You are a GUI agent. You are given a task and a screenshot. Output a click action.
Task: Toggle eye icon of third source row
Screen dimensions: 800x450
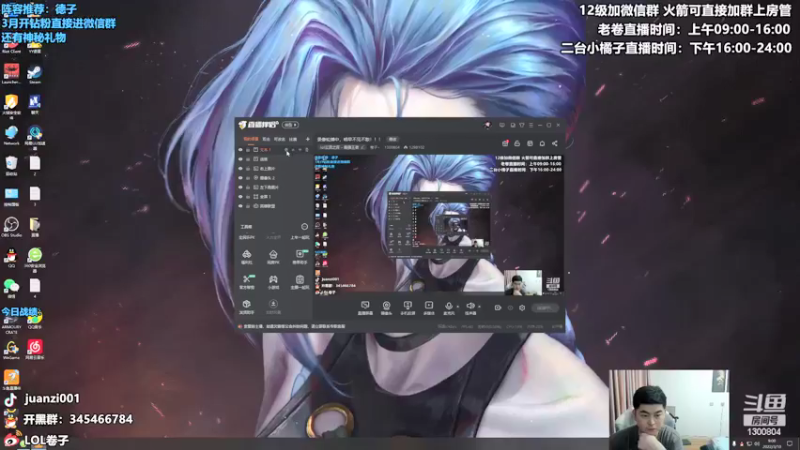coord(240,168)
